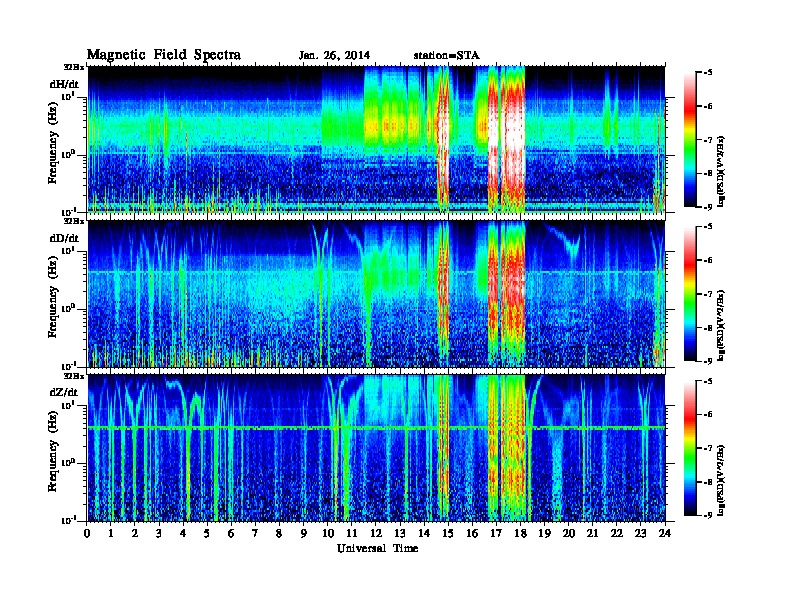Click the "32Hz" top label of dD/dt panel

74,221
